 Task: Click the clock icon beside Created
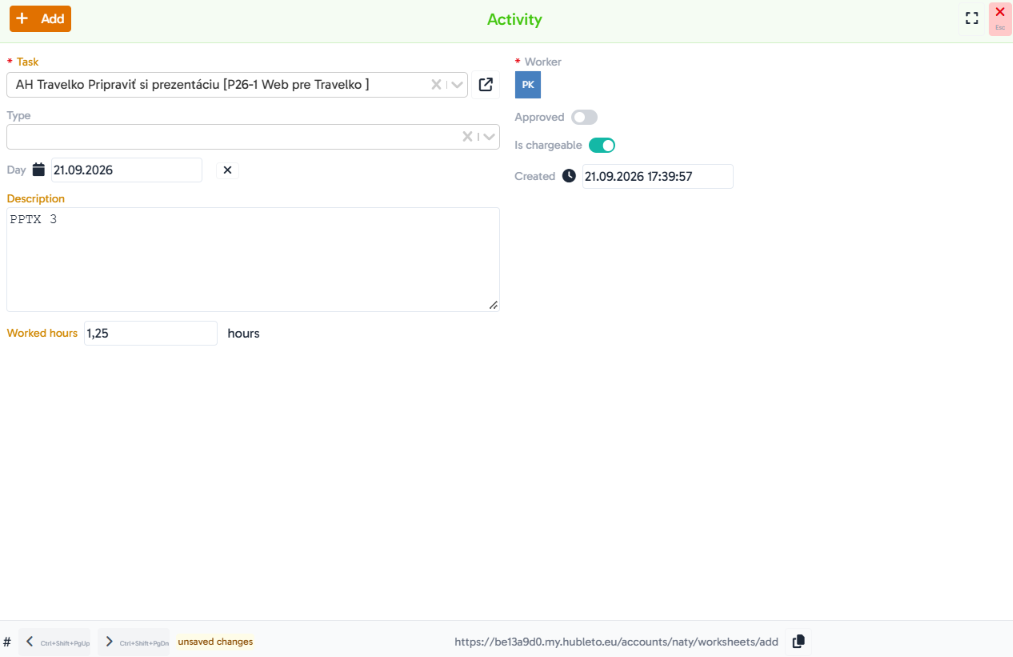(x=569, y=176)
